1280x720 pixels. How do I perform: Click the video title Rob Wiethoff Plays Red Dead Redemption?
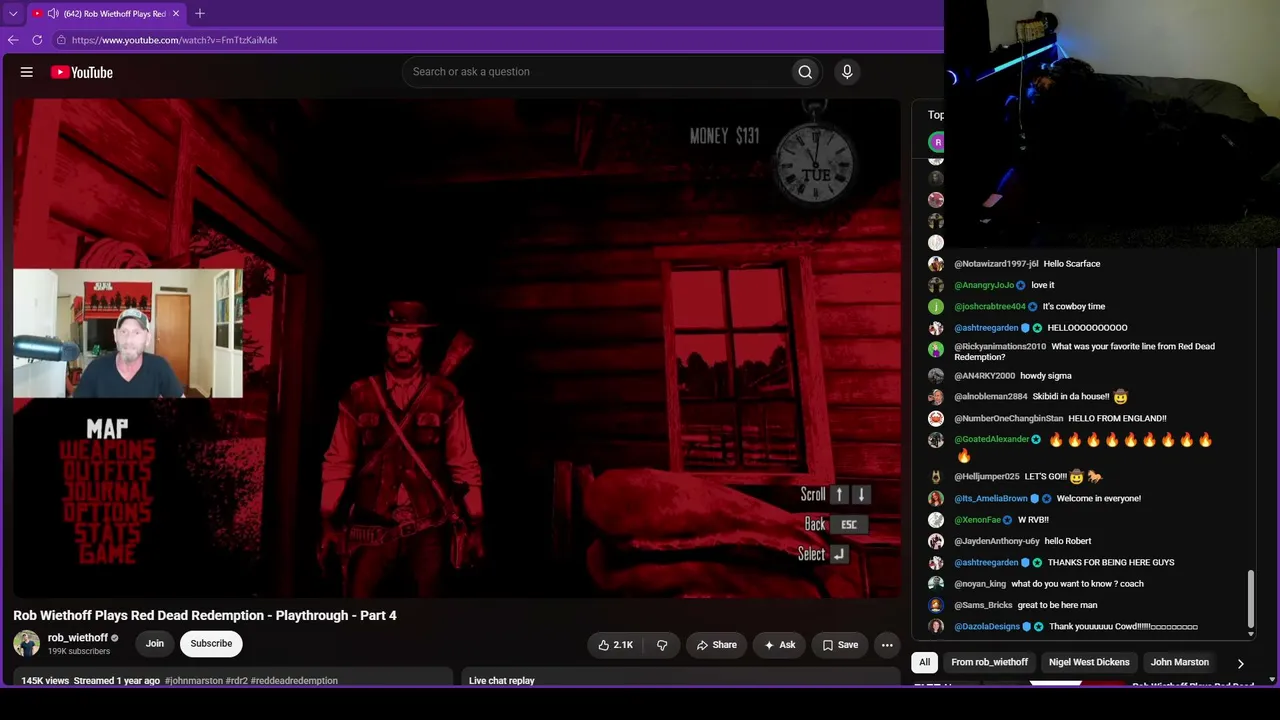coord(205,615)
